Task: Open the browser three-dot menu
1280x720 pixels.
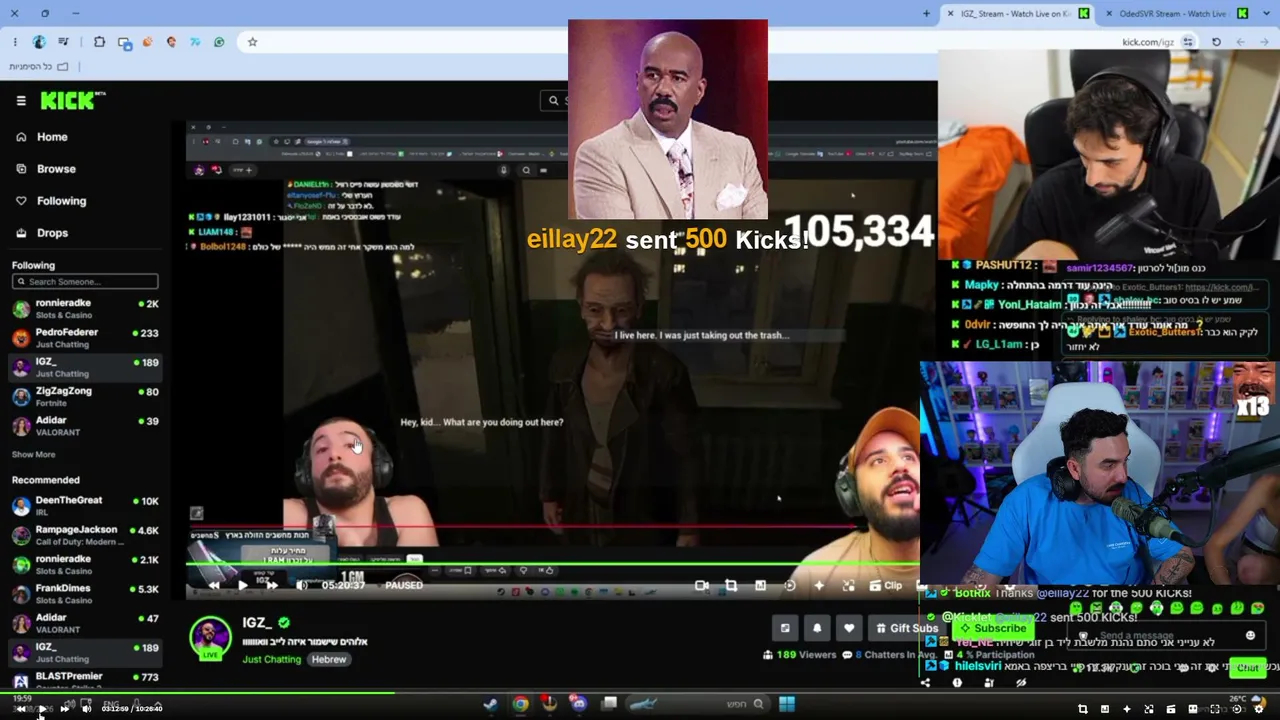Action: [x=15, y=42]
